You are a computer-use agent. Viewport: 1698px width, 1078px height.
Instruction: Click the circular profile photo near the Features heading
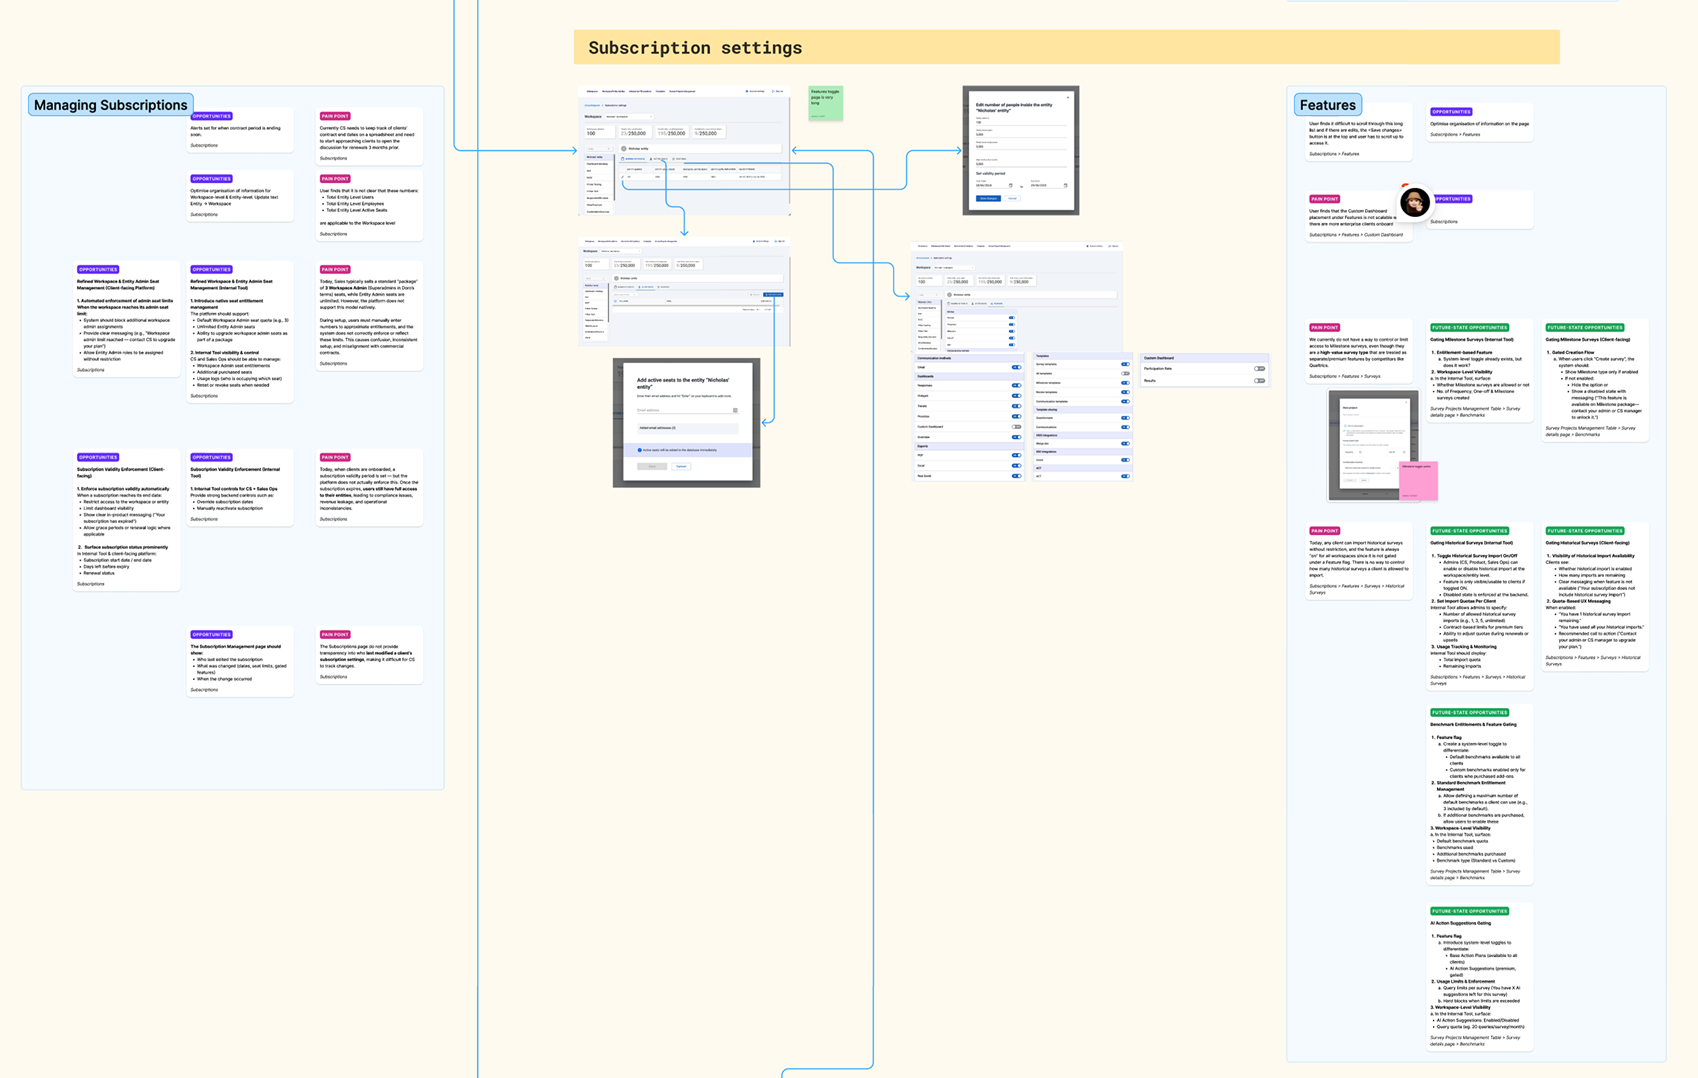pyautogui.click(x=1415, y=203)
